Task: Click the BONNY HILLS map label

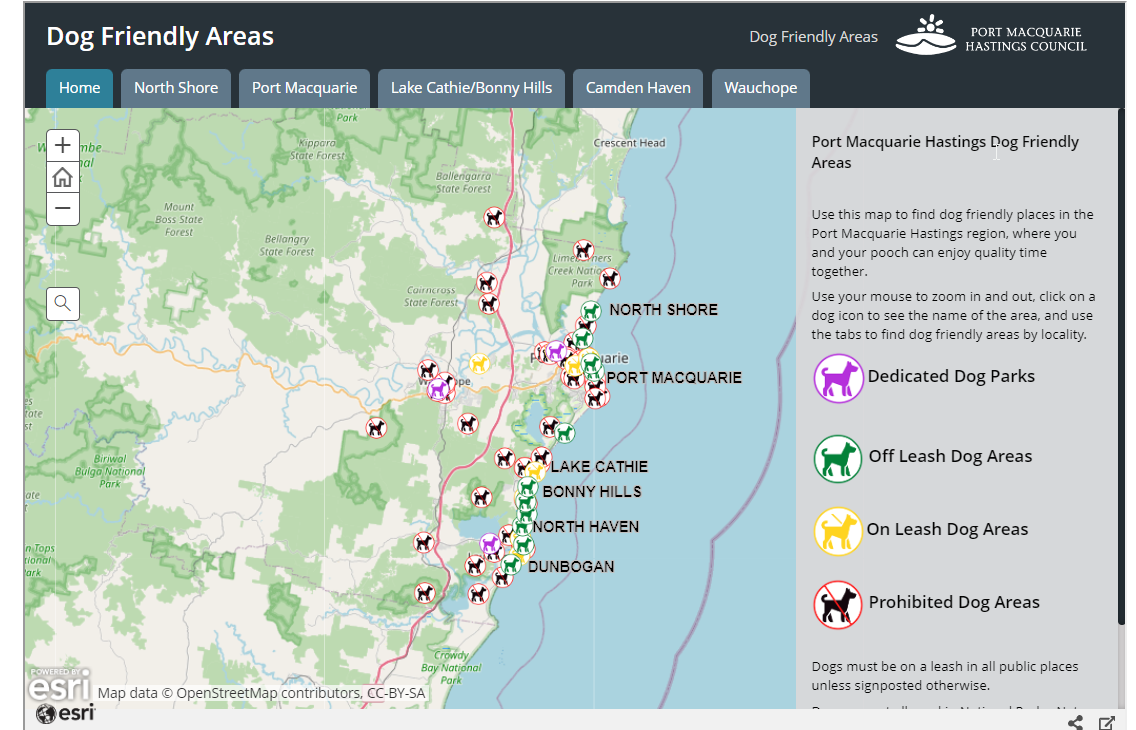Action: click(592, 492)
